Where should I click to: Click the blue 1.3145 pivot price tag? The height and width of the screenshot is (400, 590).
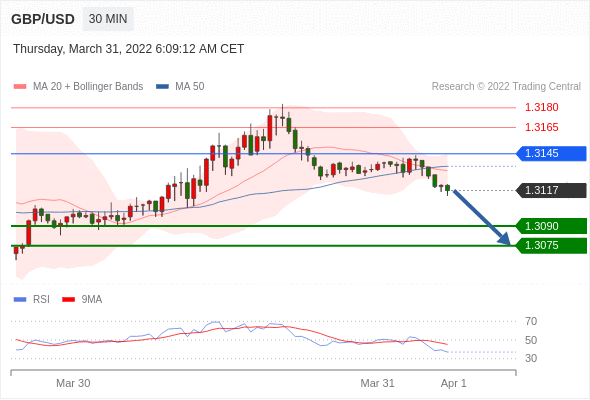(551, 154)
